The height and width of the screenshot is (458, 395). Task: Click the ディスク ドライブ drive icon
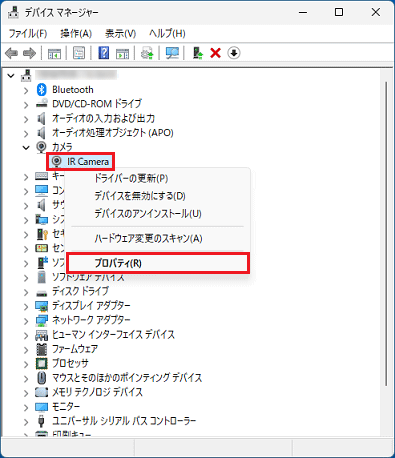(41, 293)
